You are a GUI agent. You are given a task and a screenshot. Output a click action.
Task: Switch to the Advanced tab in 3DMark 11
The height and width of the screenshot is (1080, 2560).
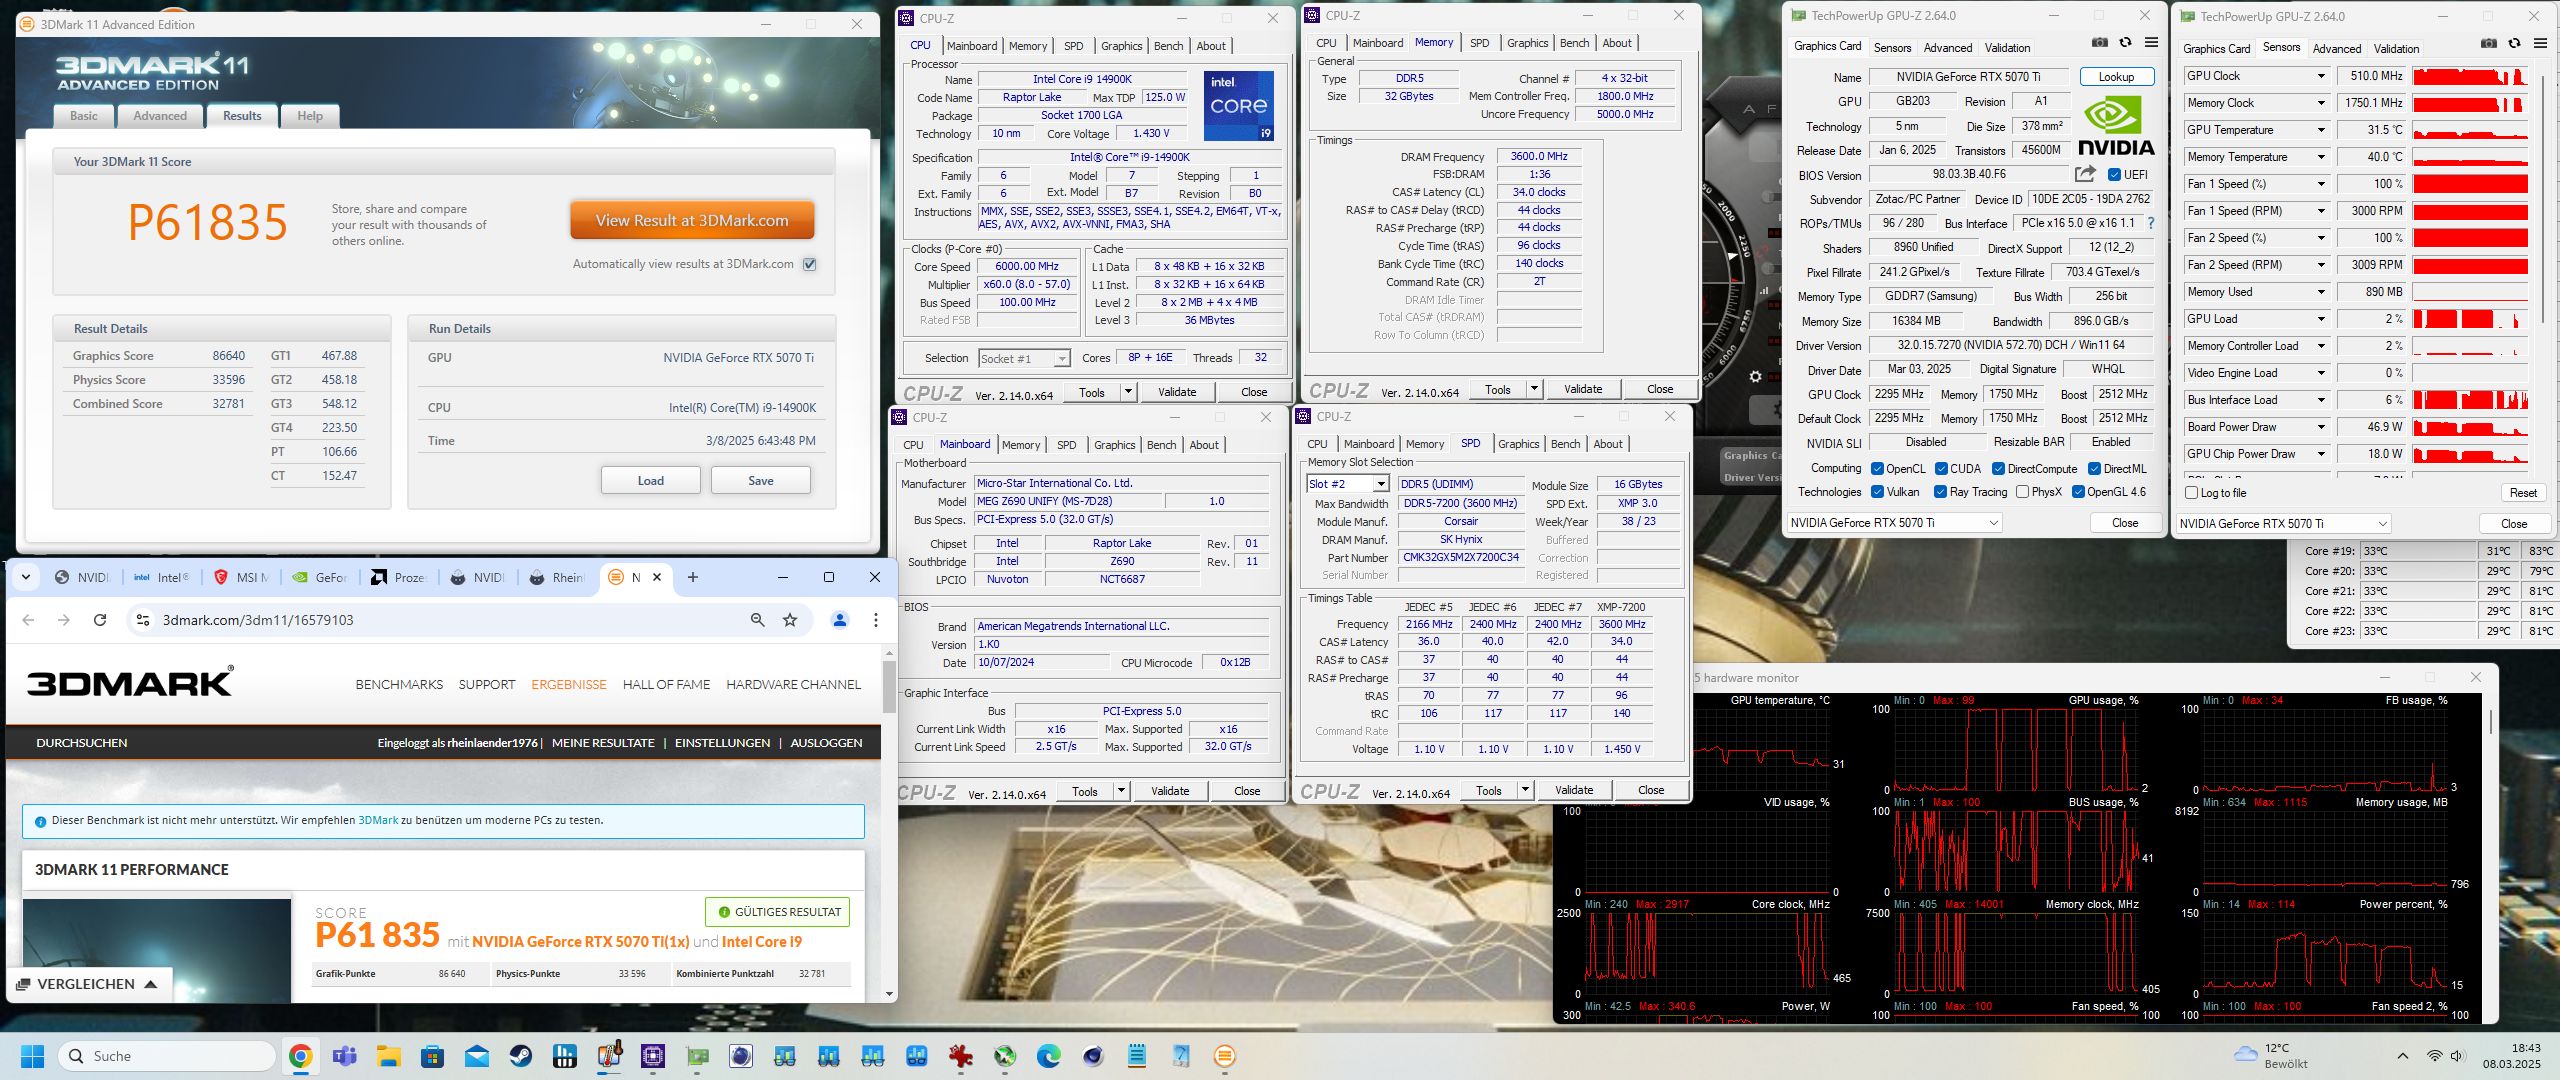[x=160, y=116]
